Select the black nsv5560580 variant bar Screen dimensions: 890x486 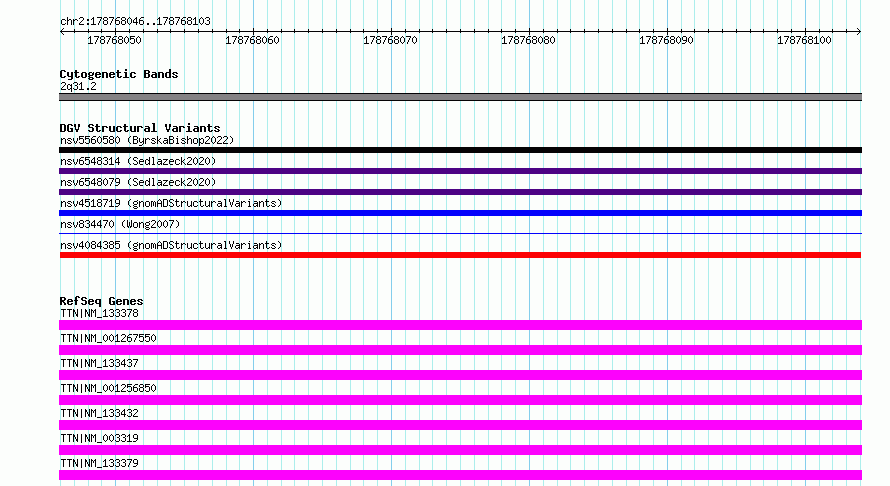[460, 150]
